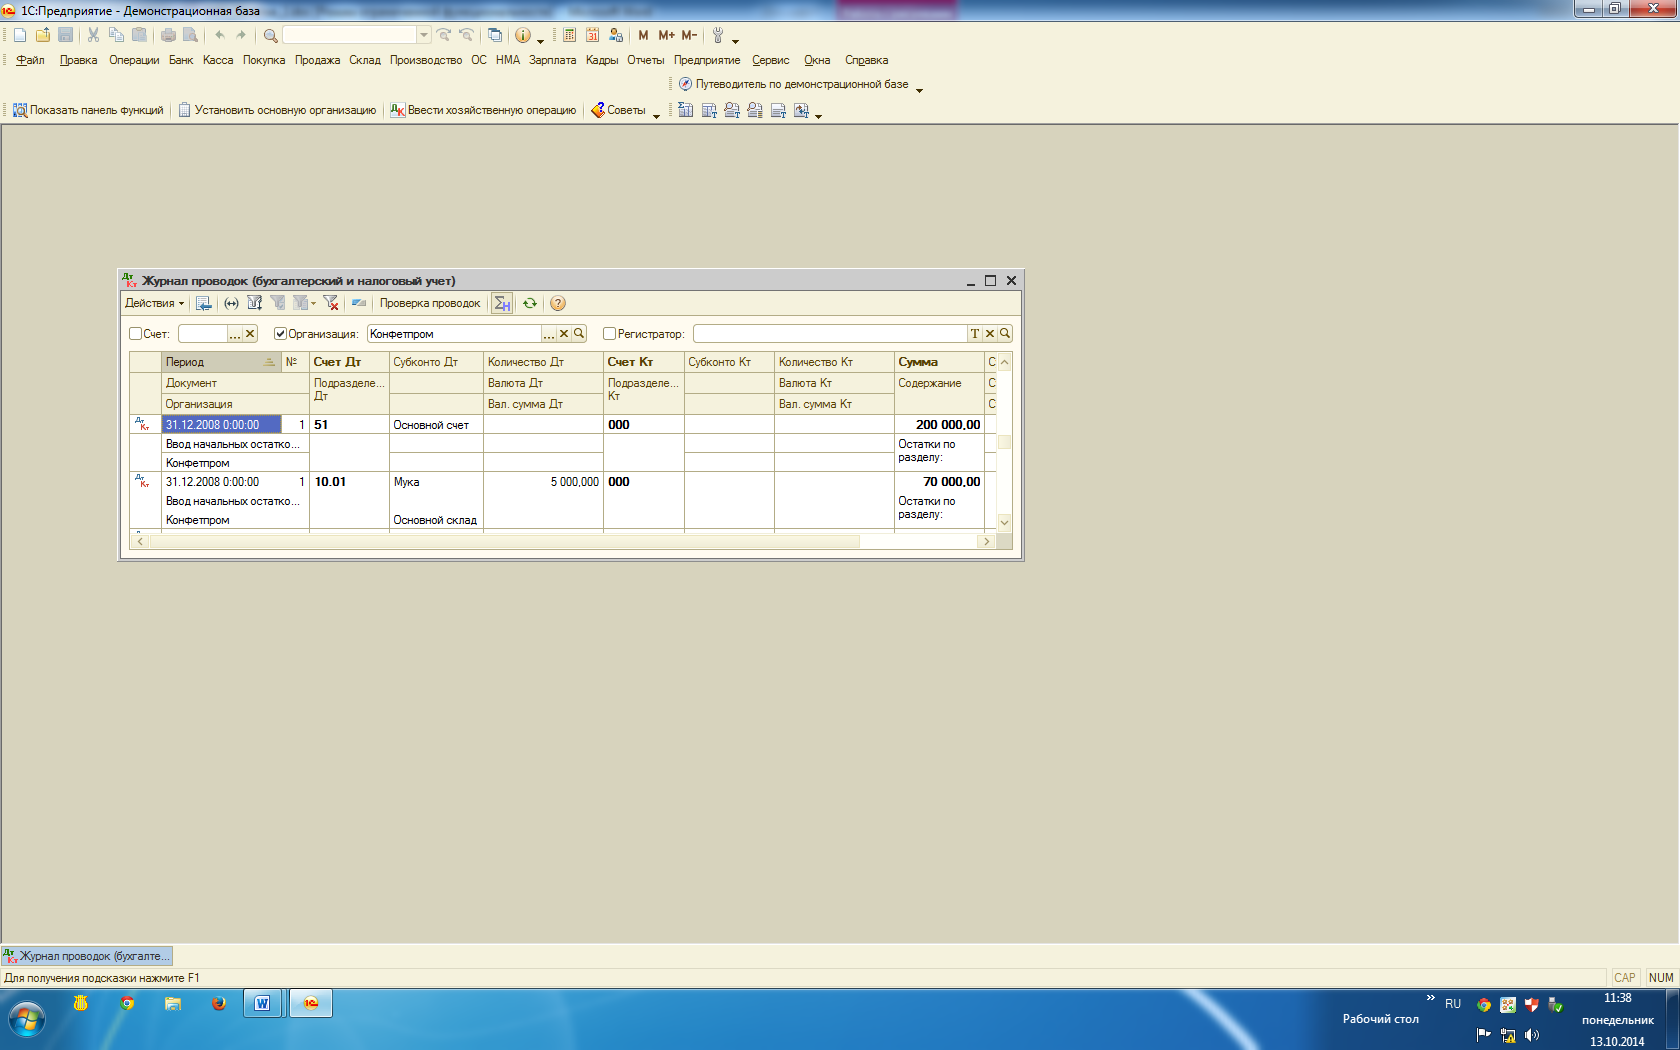This screenshot has width=1680, height=1050.
Task: Click the Copy icon in main toolbar
Action: pyautogui.click(x=116, y=35)
